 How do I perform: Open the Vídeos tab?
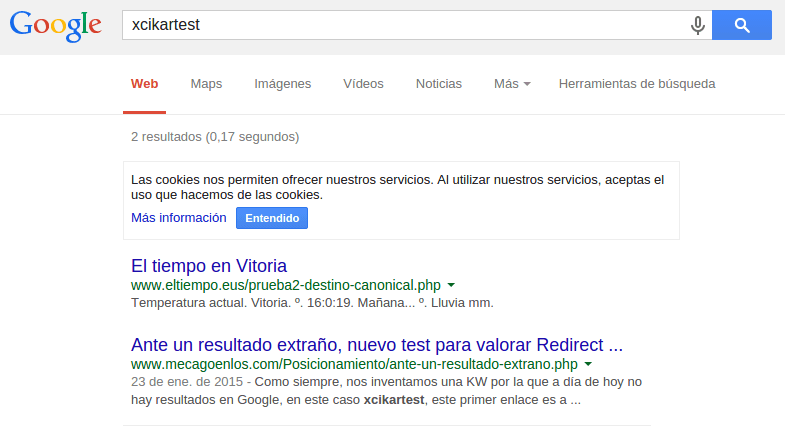click(363, 84)
